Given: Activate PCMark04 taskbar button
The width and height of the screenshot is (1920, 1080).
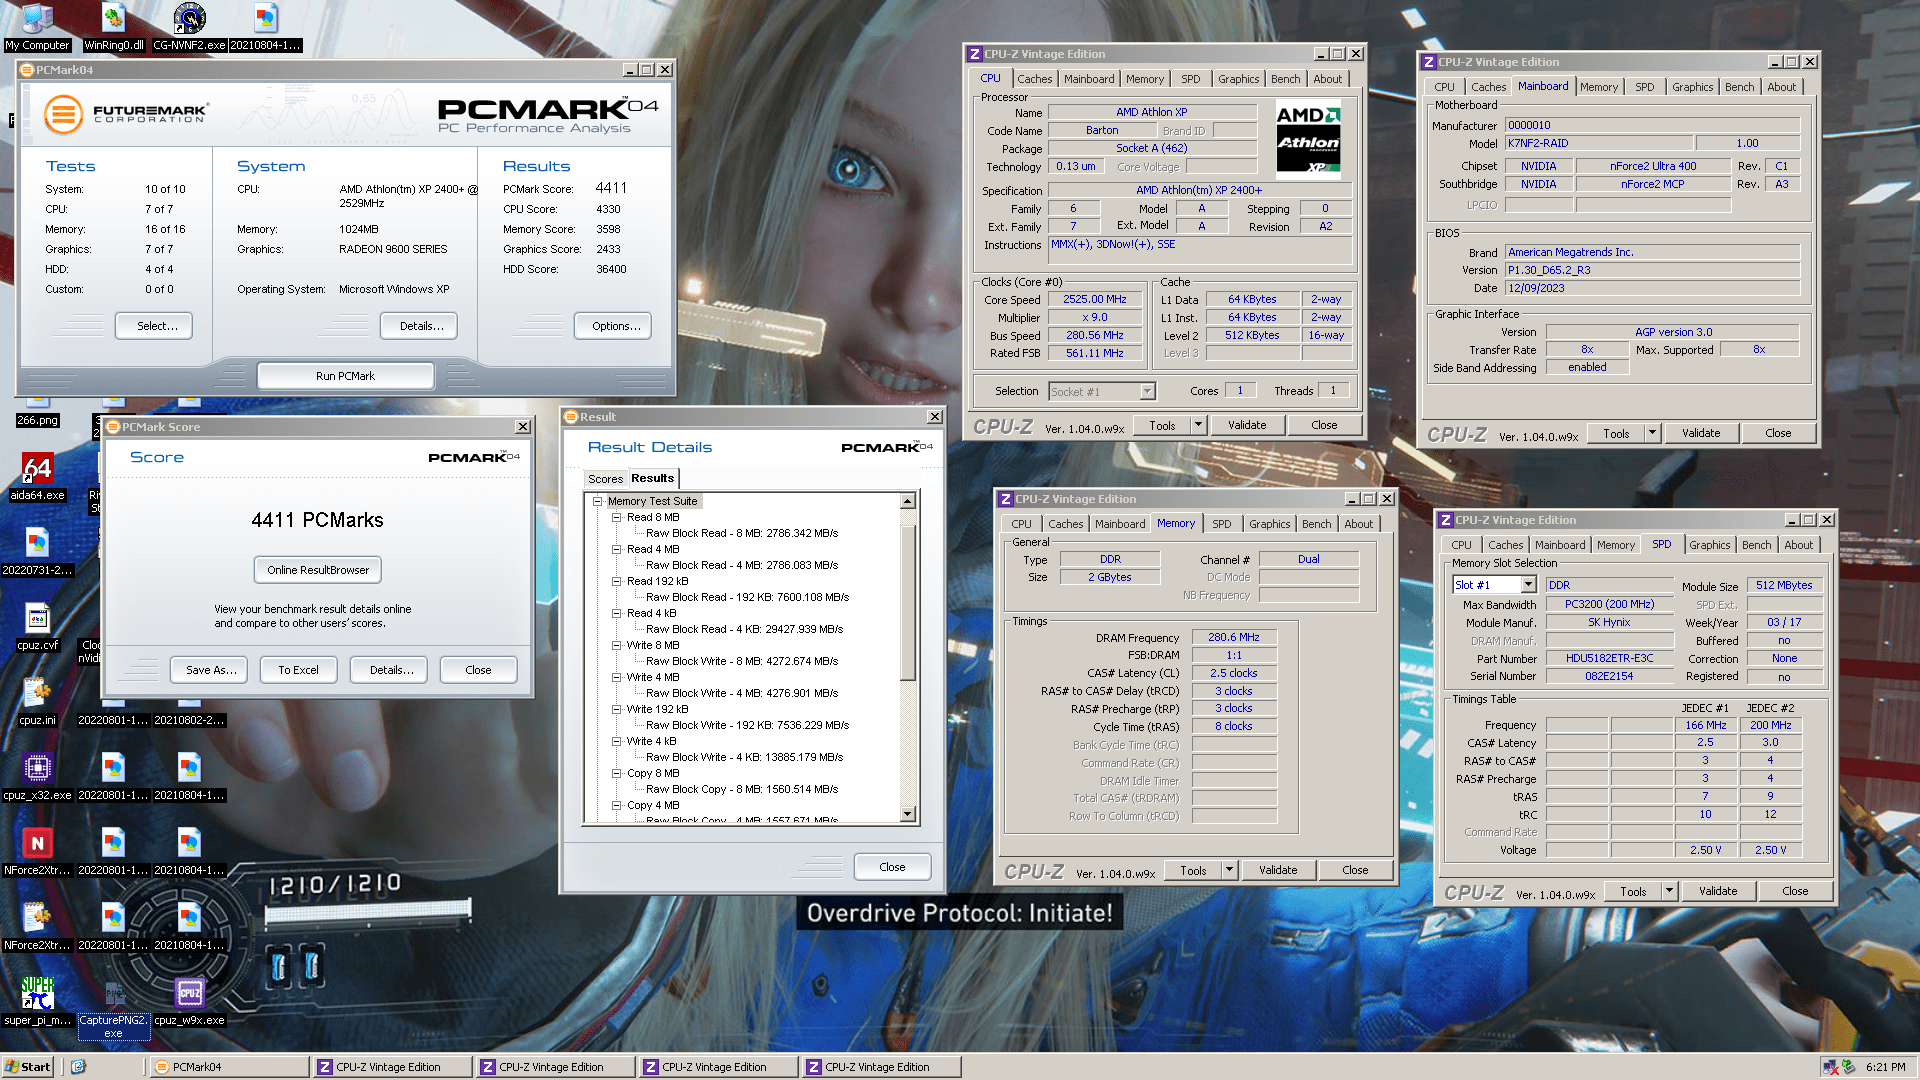Looking at the screenshot, I should (230, 1067).
